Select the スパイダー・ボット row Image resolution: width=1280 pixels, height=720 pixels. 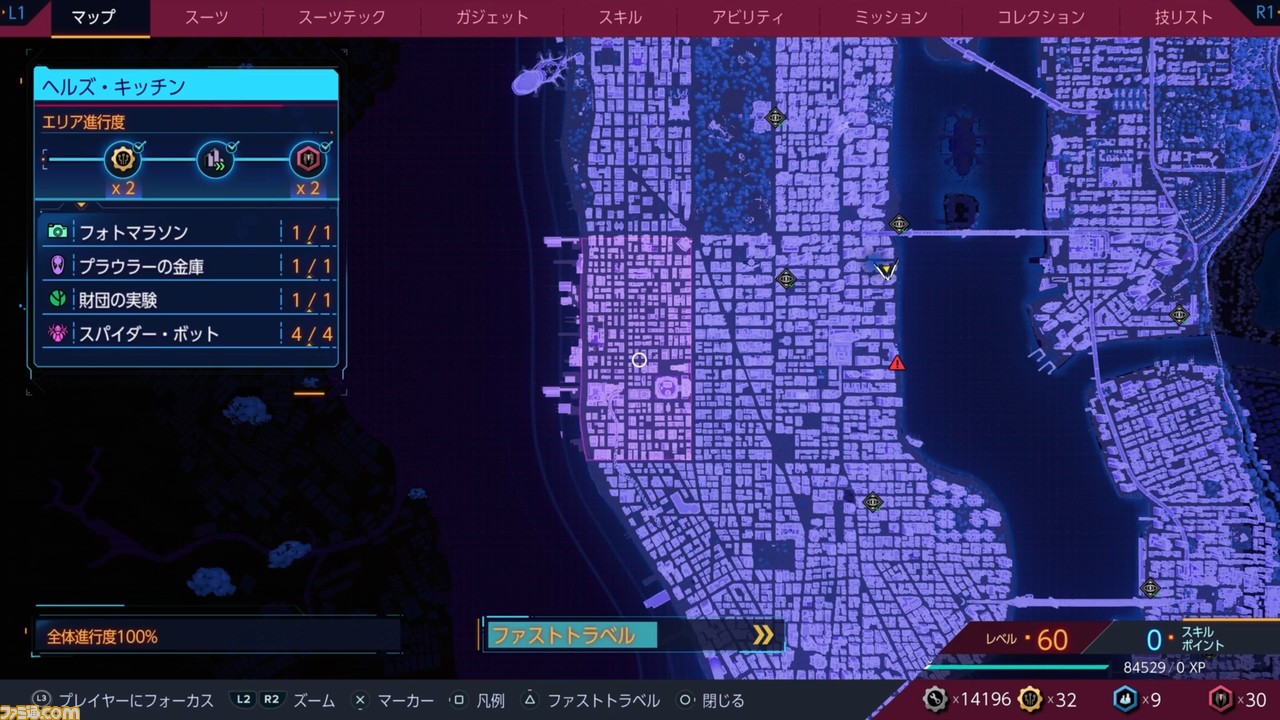(187, 333)
